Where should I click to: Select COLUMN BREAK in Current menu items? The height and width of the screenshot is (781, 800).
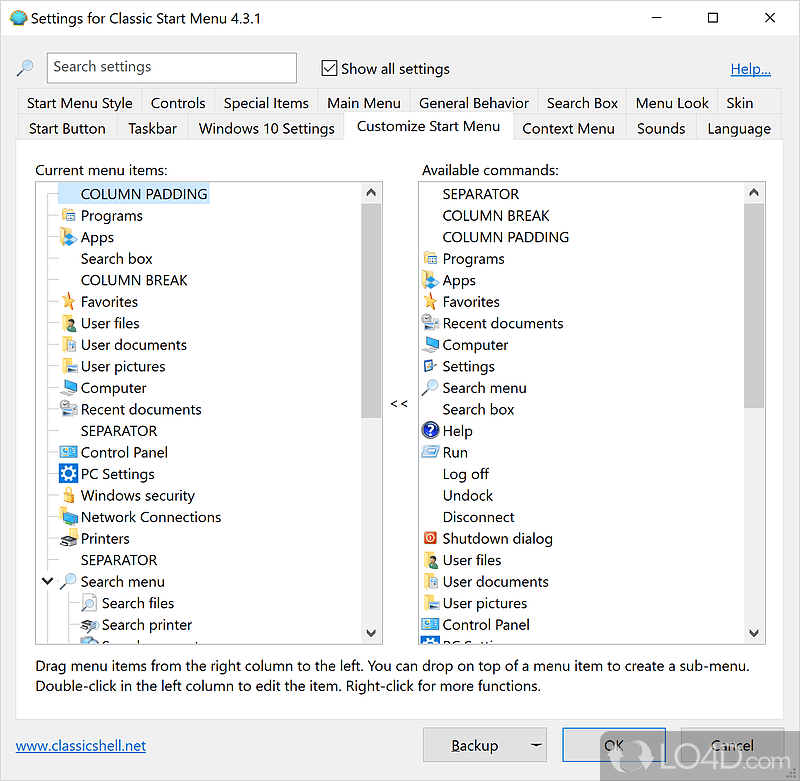[134, 280]
